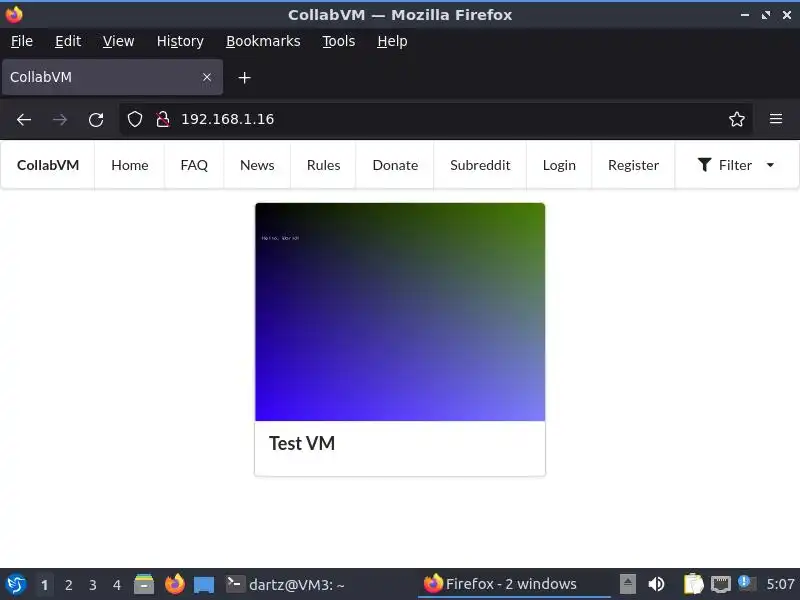Launch the file manager from the taskbar
Image resolution: width=800 pixels, height=600 pixels.
[x=144, y=584]
